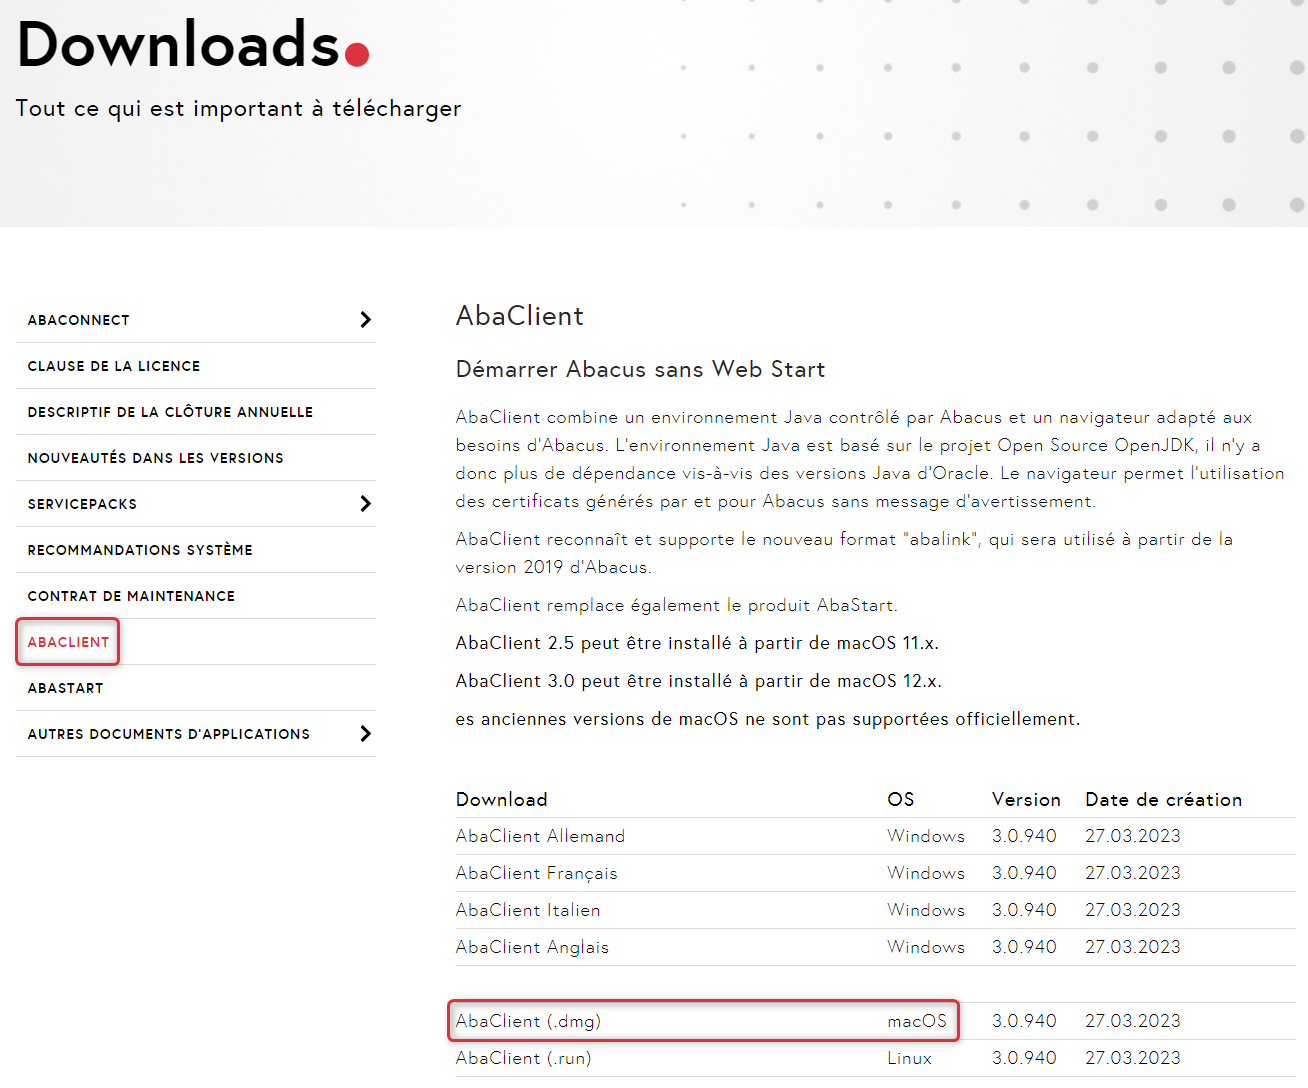
Task: Click the OS column header
Action: point(900,799)
